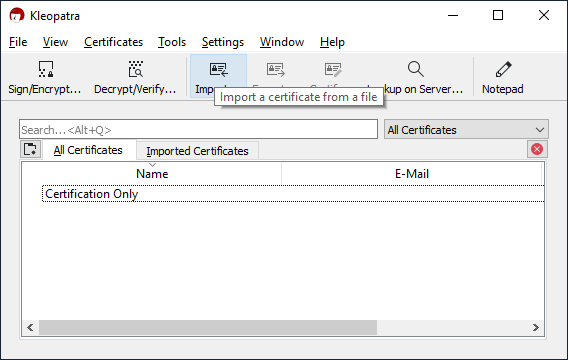Open the View menu
Screen dimensions: 568x360
(x=55, y=42)
